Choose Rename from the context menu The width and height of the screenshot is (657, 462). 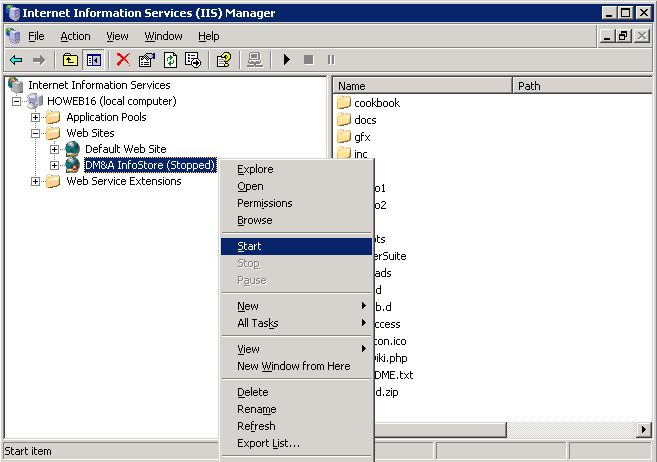296,409
